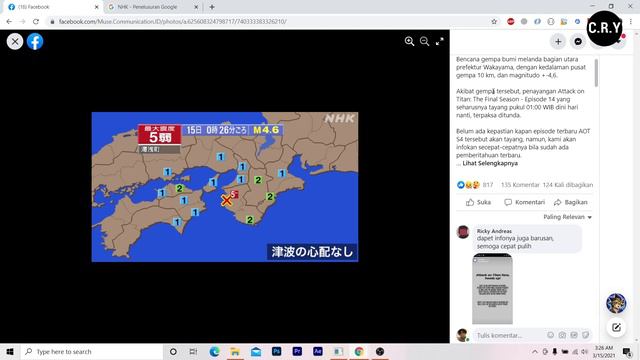This screenshot has width=640, height=360.
Task: Close the NHK Google search tab
Action: coord(196,7)
